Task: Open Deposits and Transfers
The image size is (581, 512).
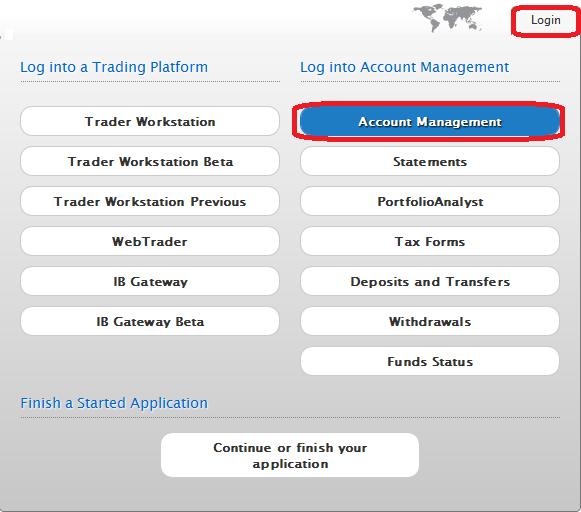Action: (x=430, y=281)
